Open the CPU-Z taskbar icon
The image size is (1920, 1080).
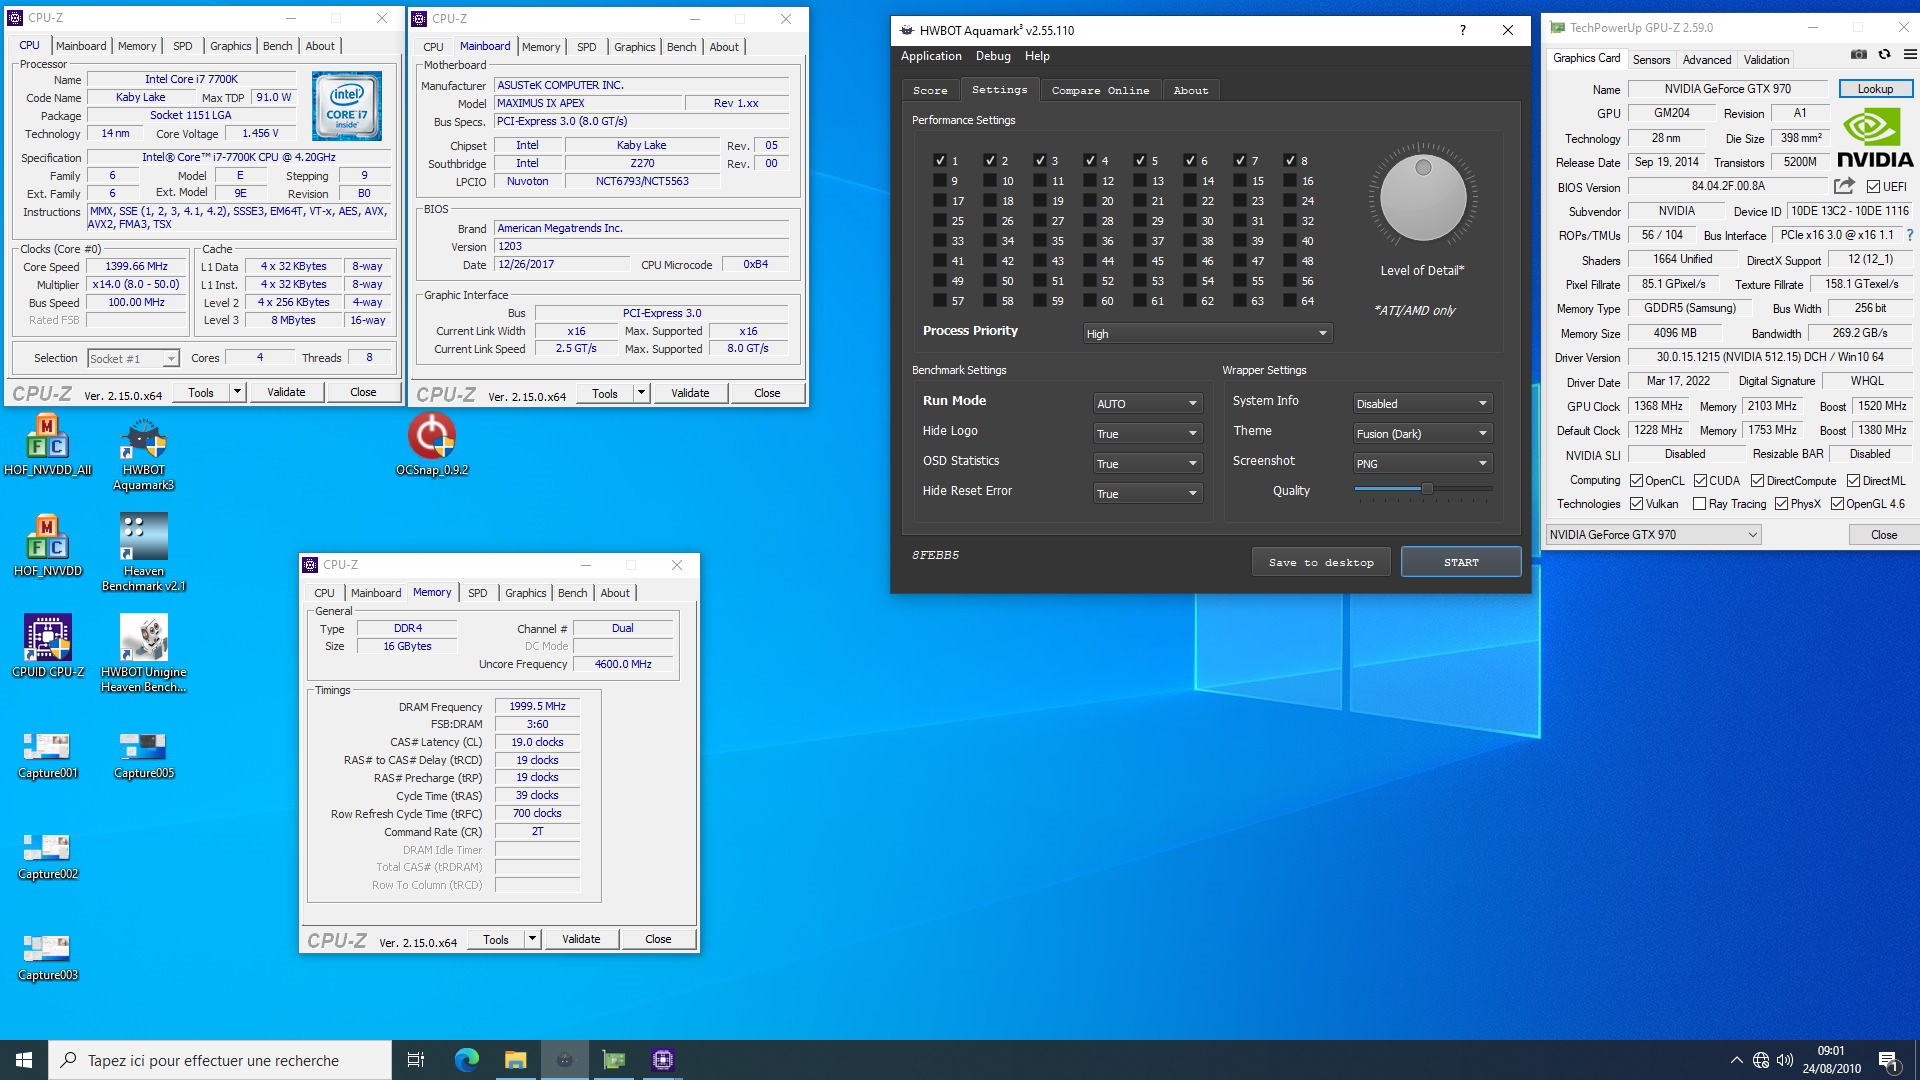(663, 1060)
